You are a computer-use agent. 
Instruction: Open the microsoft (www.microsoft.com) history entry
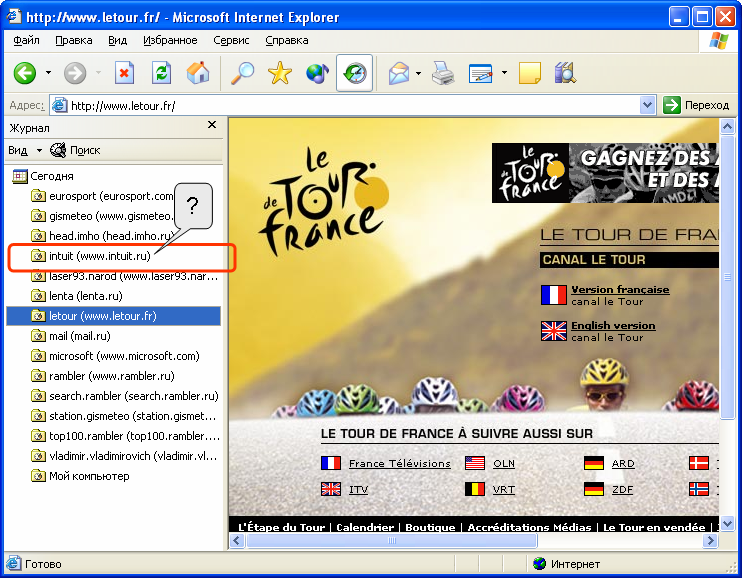click(x=115, y=356)
